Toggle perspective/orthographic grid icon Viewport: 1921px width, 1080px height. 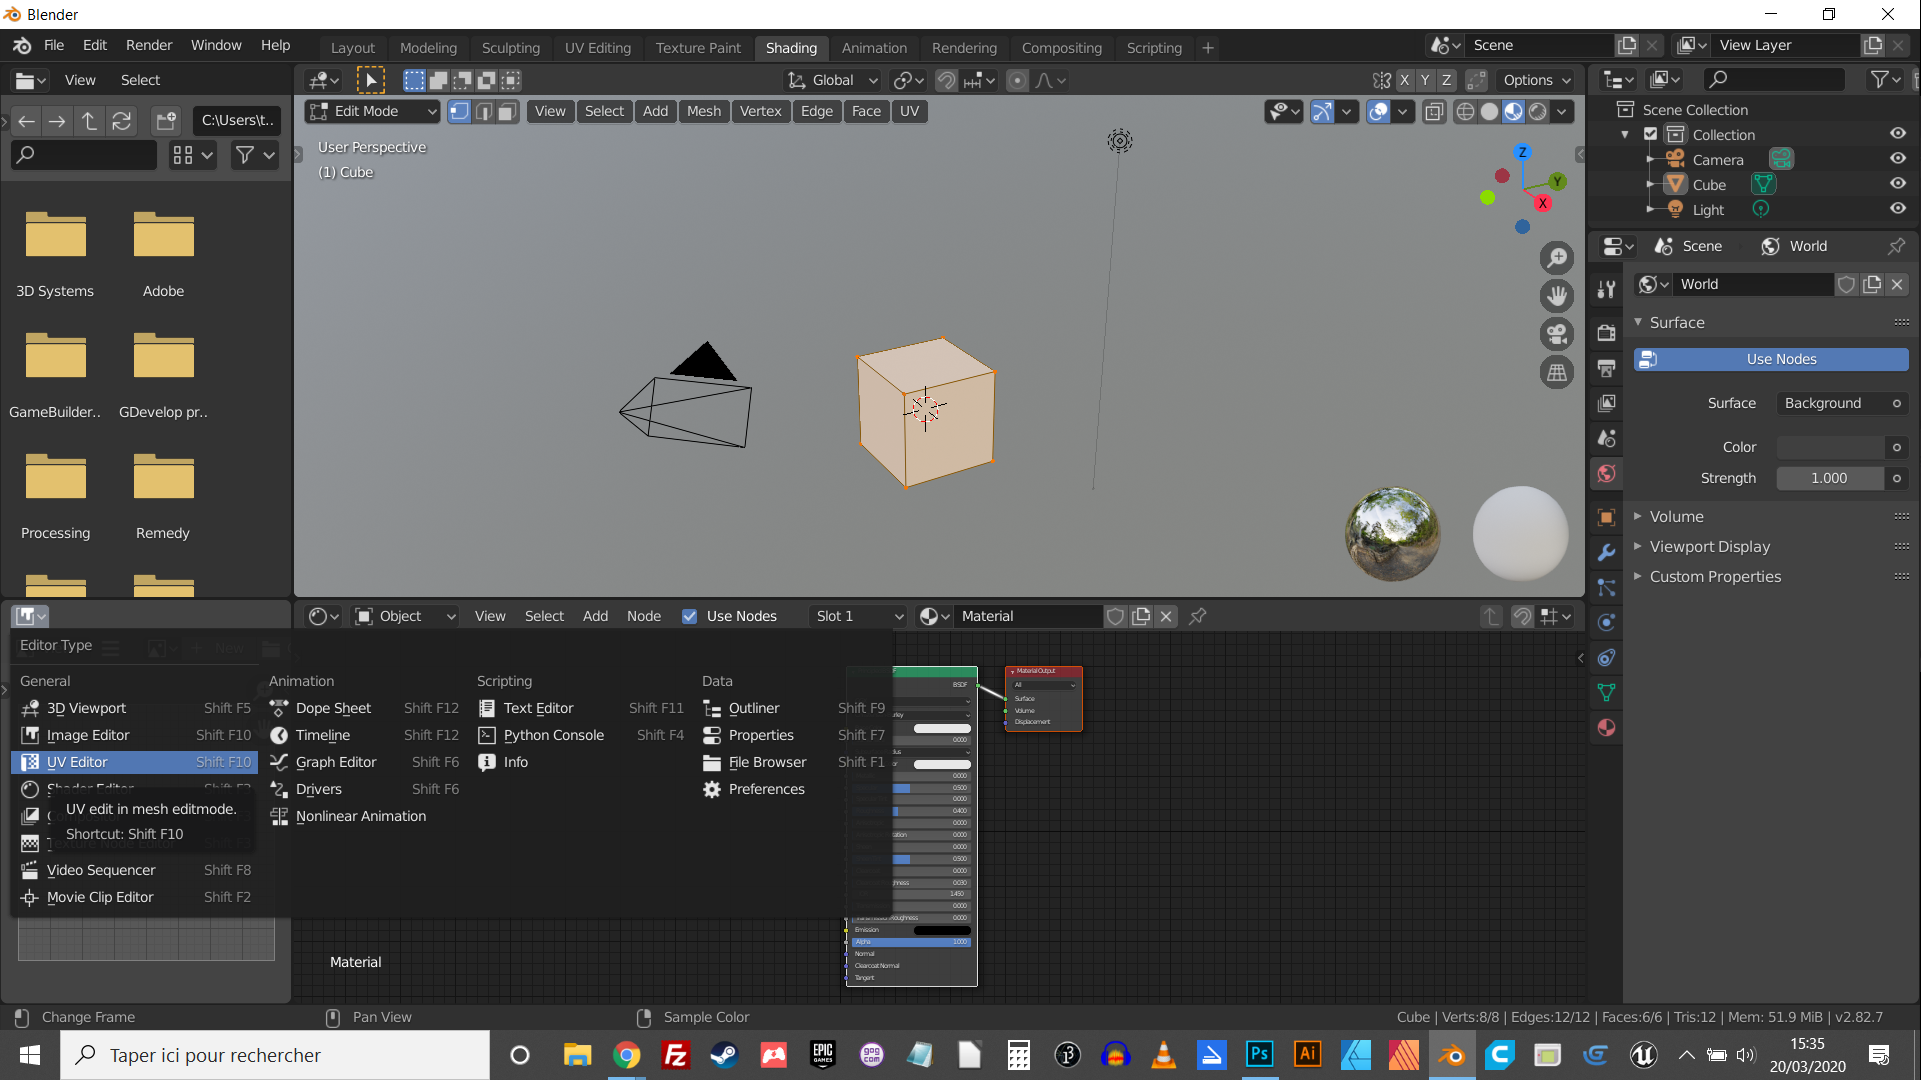tap(1556, 373)
